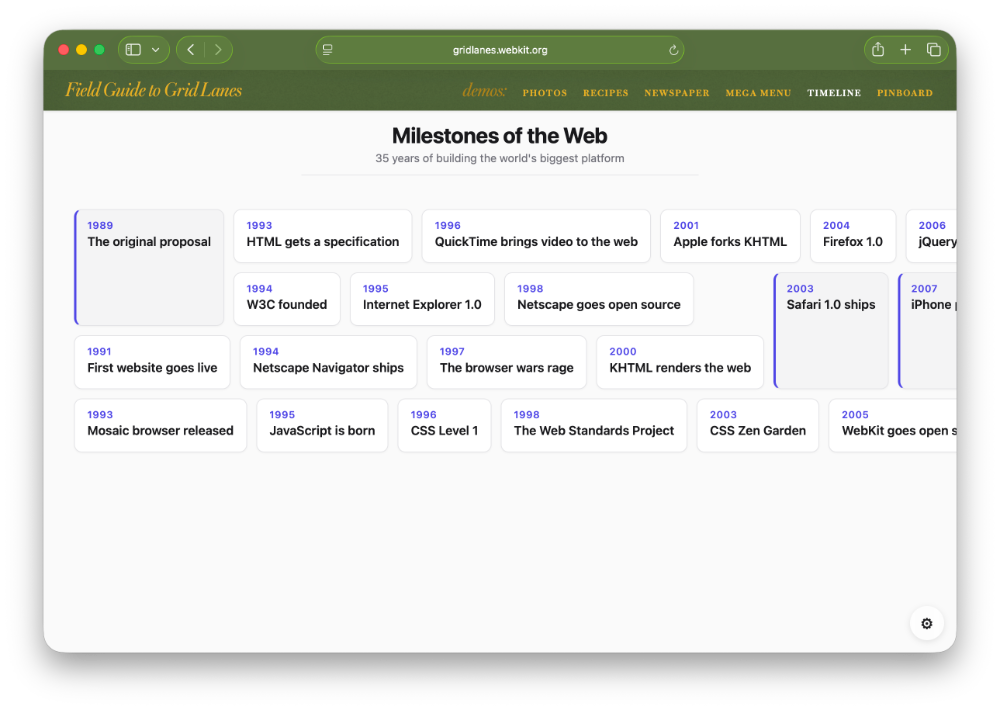Click the demos: label in the nav
This screenshot has height=710, width=1000.
tap(484, 91)
